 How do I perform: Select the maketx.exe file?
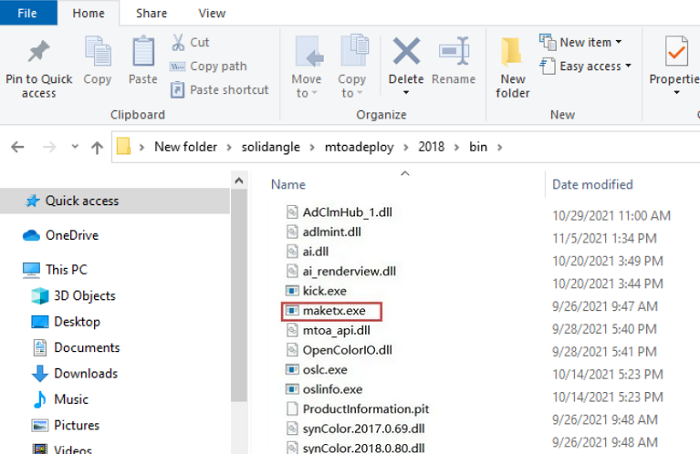[x=332, y=311]
